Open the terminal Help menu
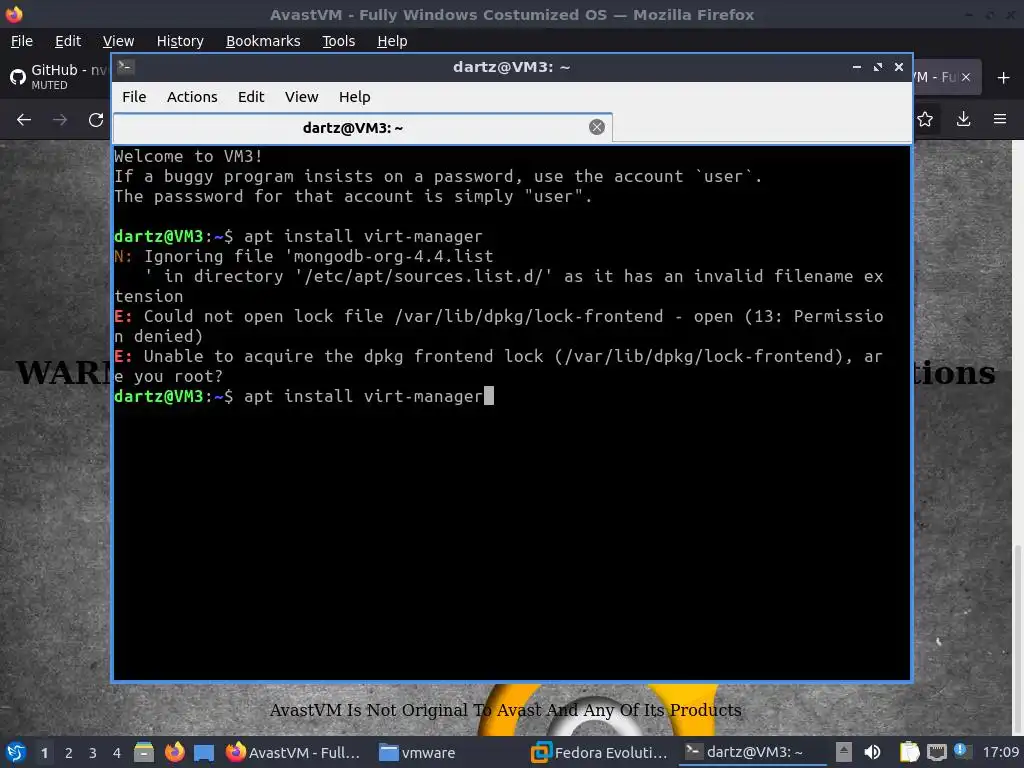Screen dimensions: 1024x768 coord(355,97)
